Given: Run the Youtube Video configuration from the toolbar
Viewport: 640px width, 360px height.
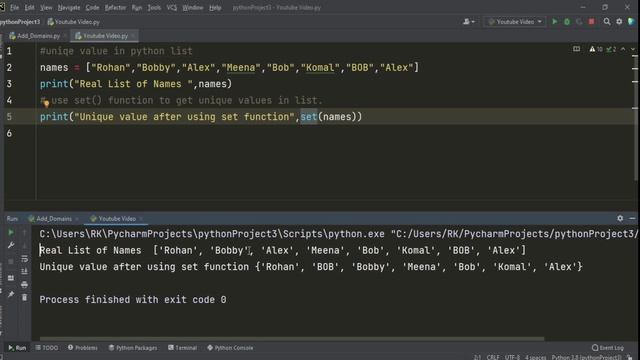Looking at the screenshot, I should [x=554, y=22].
